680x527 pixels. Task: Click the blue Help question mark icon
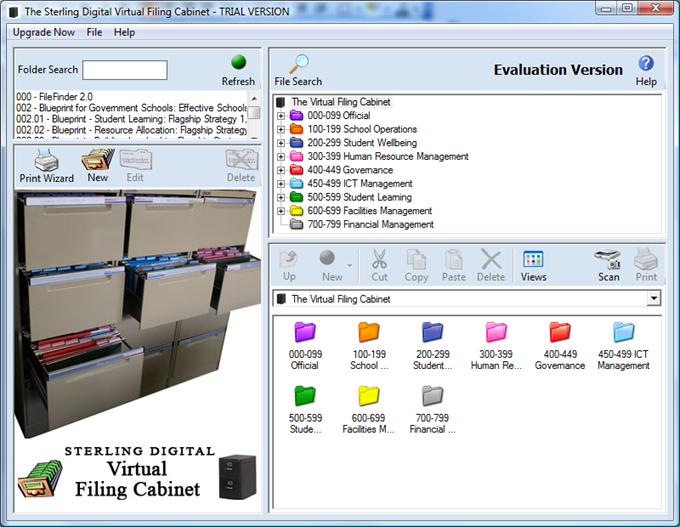coord(646,63)
